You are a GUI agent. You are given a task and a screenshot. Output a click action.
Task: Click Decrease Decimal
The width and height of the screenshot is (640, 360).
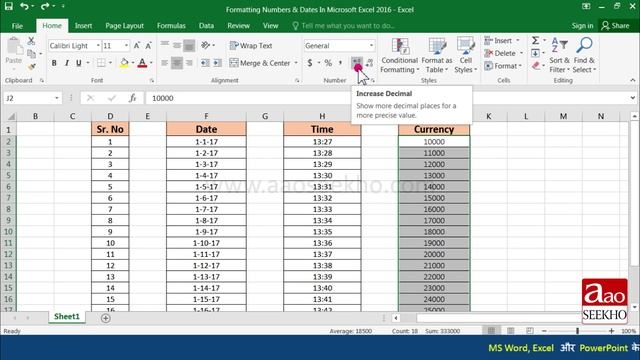369,63
